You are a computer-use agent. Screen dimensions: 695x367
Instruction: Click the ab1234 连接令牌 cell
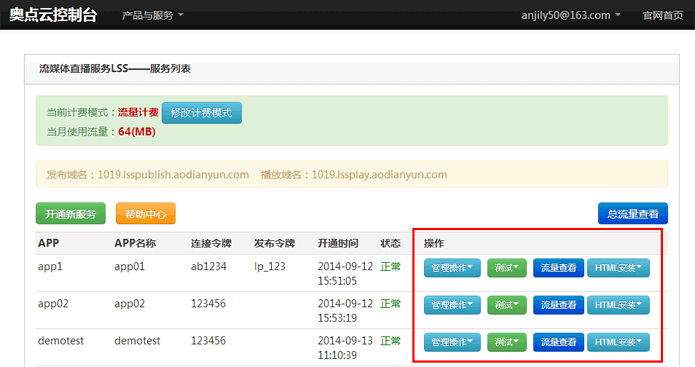pyautogui.click(x=208, y=266)
